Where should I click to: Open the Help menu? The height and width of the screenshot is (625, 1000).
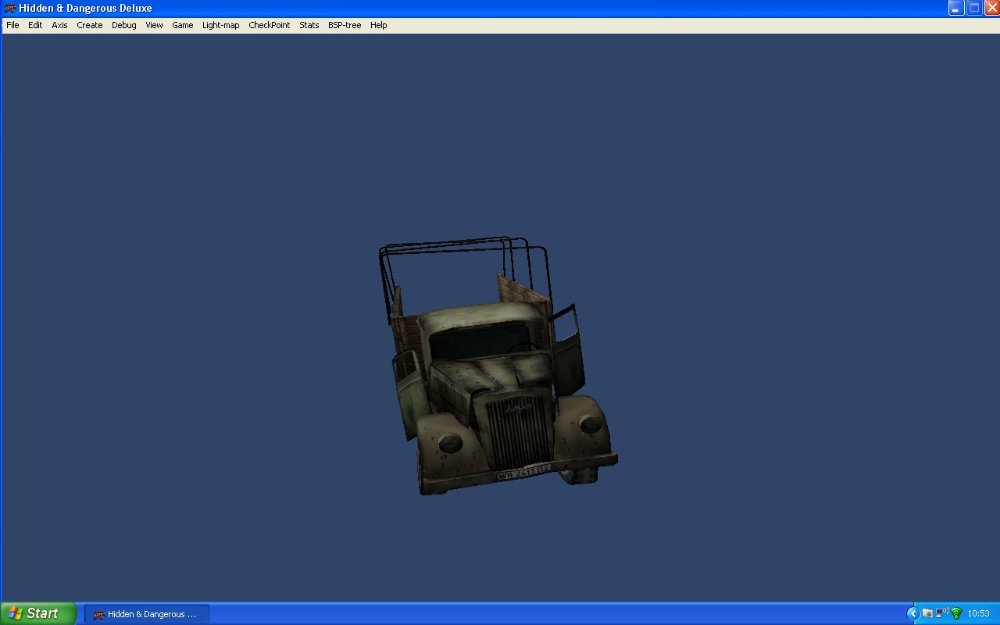point(379,25)
